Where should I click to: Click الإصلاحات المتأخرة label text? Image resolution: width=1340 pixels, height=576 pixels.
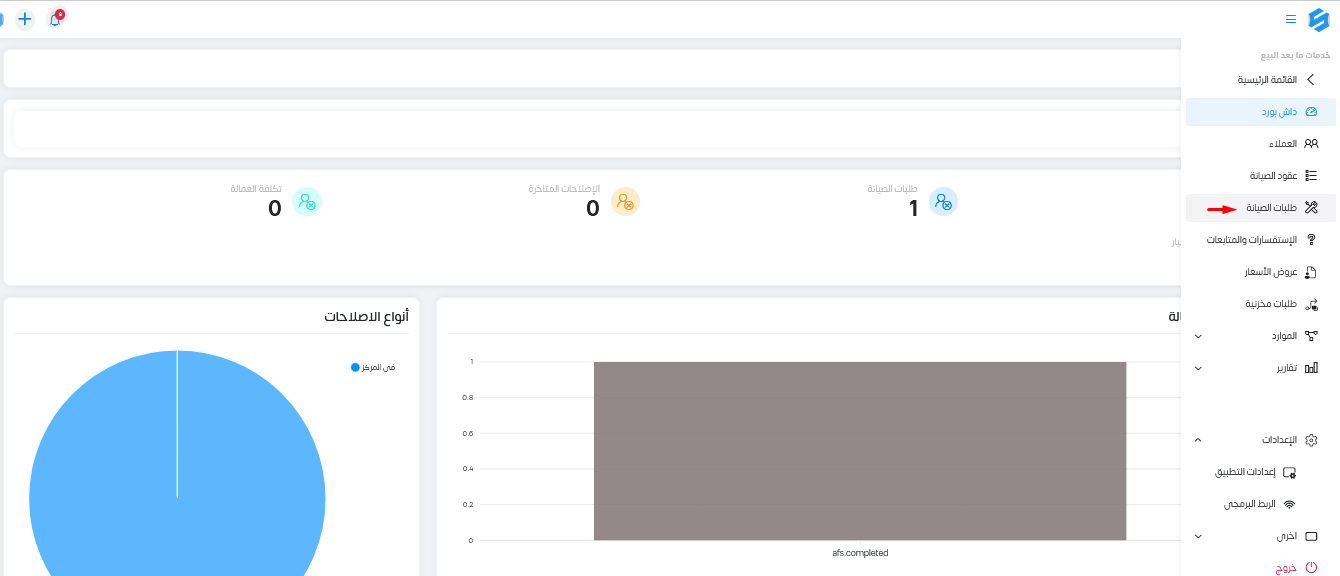(564, 189)
